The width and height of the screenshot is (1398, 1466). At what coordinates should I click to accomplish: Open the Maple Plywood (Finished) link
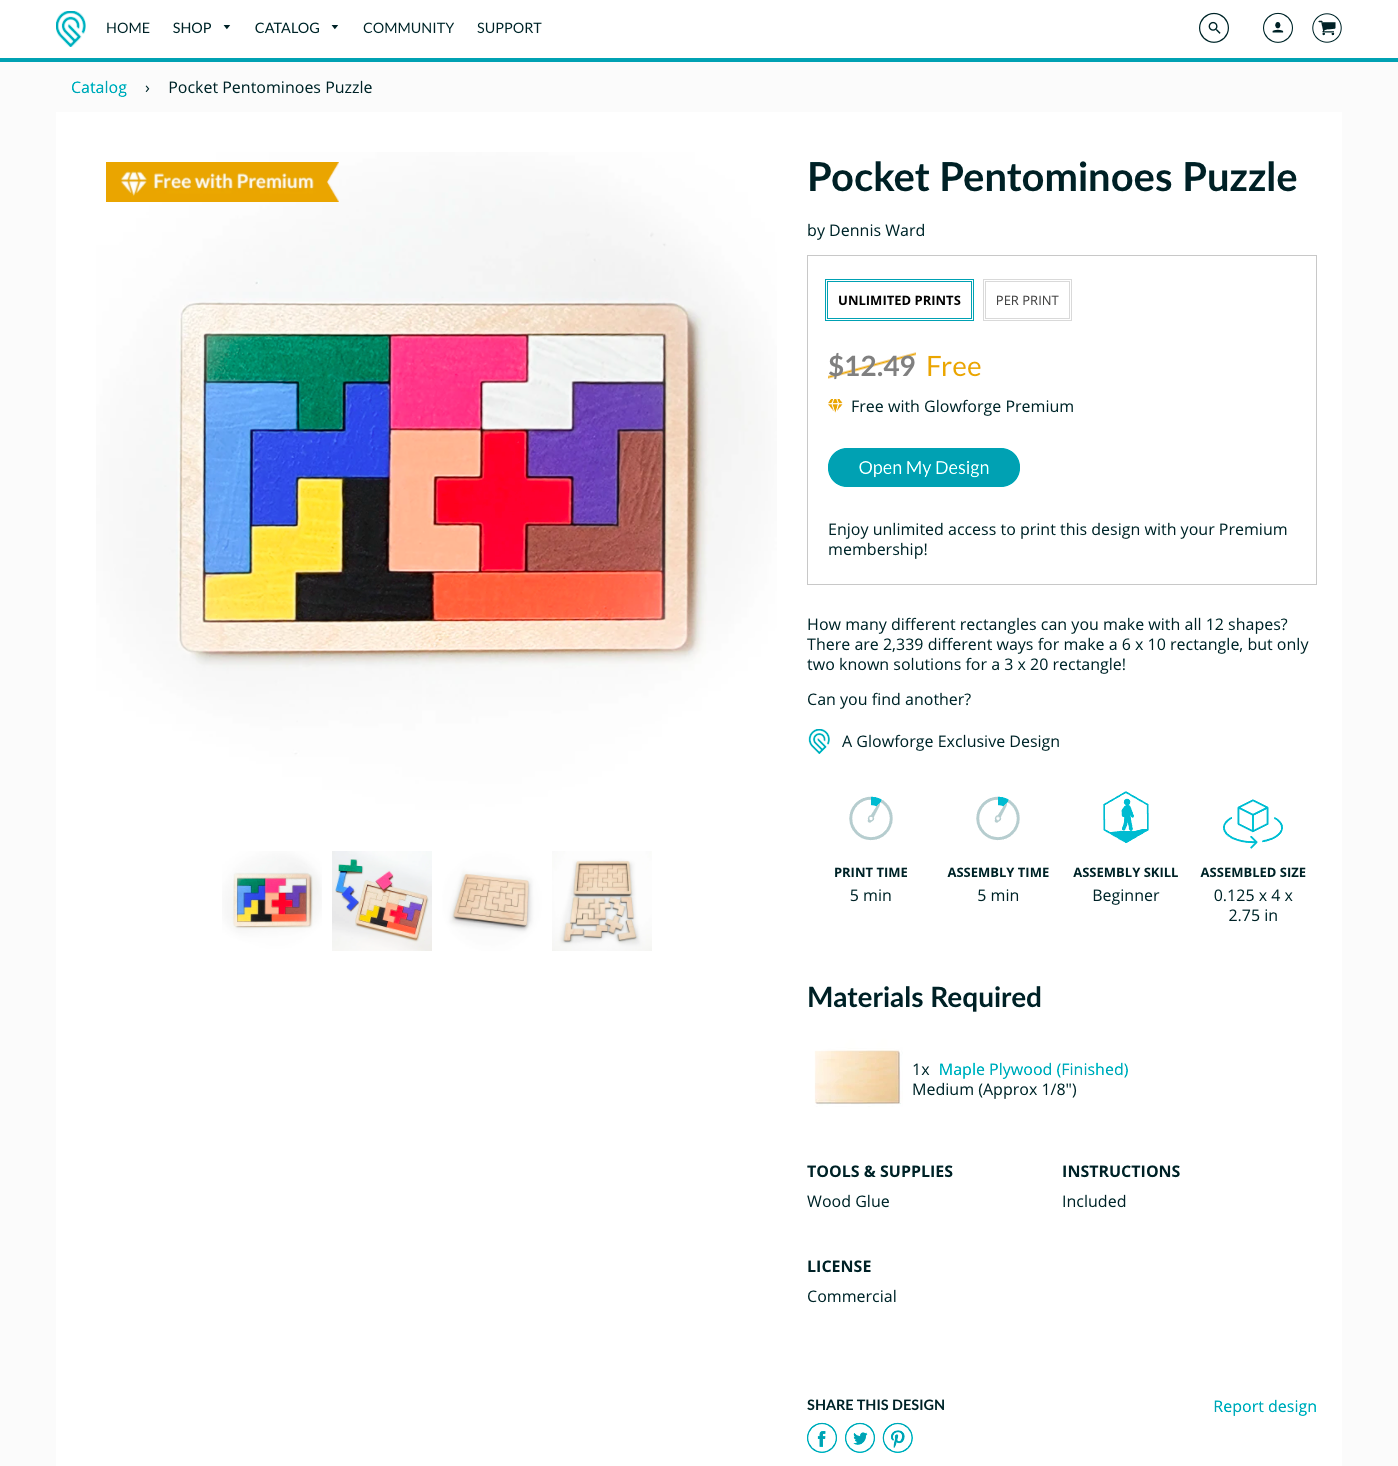[x=1033, y=1069]
